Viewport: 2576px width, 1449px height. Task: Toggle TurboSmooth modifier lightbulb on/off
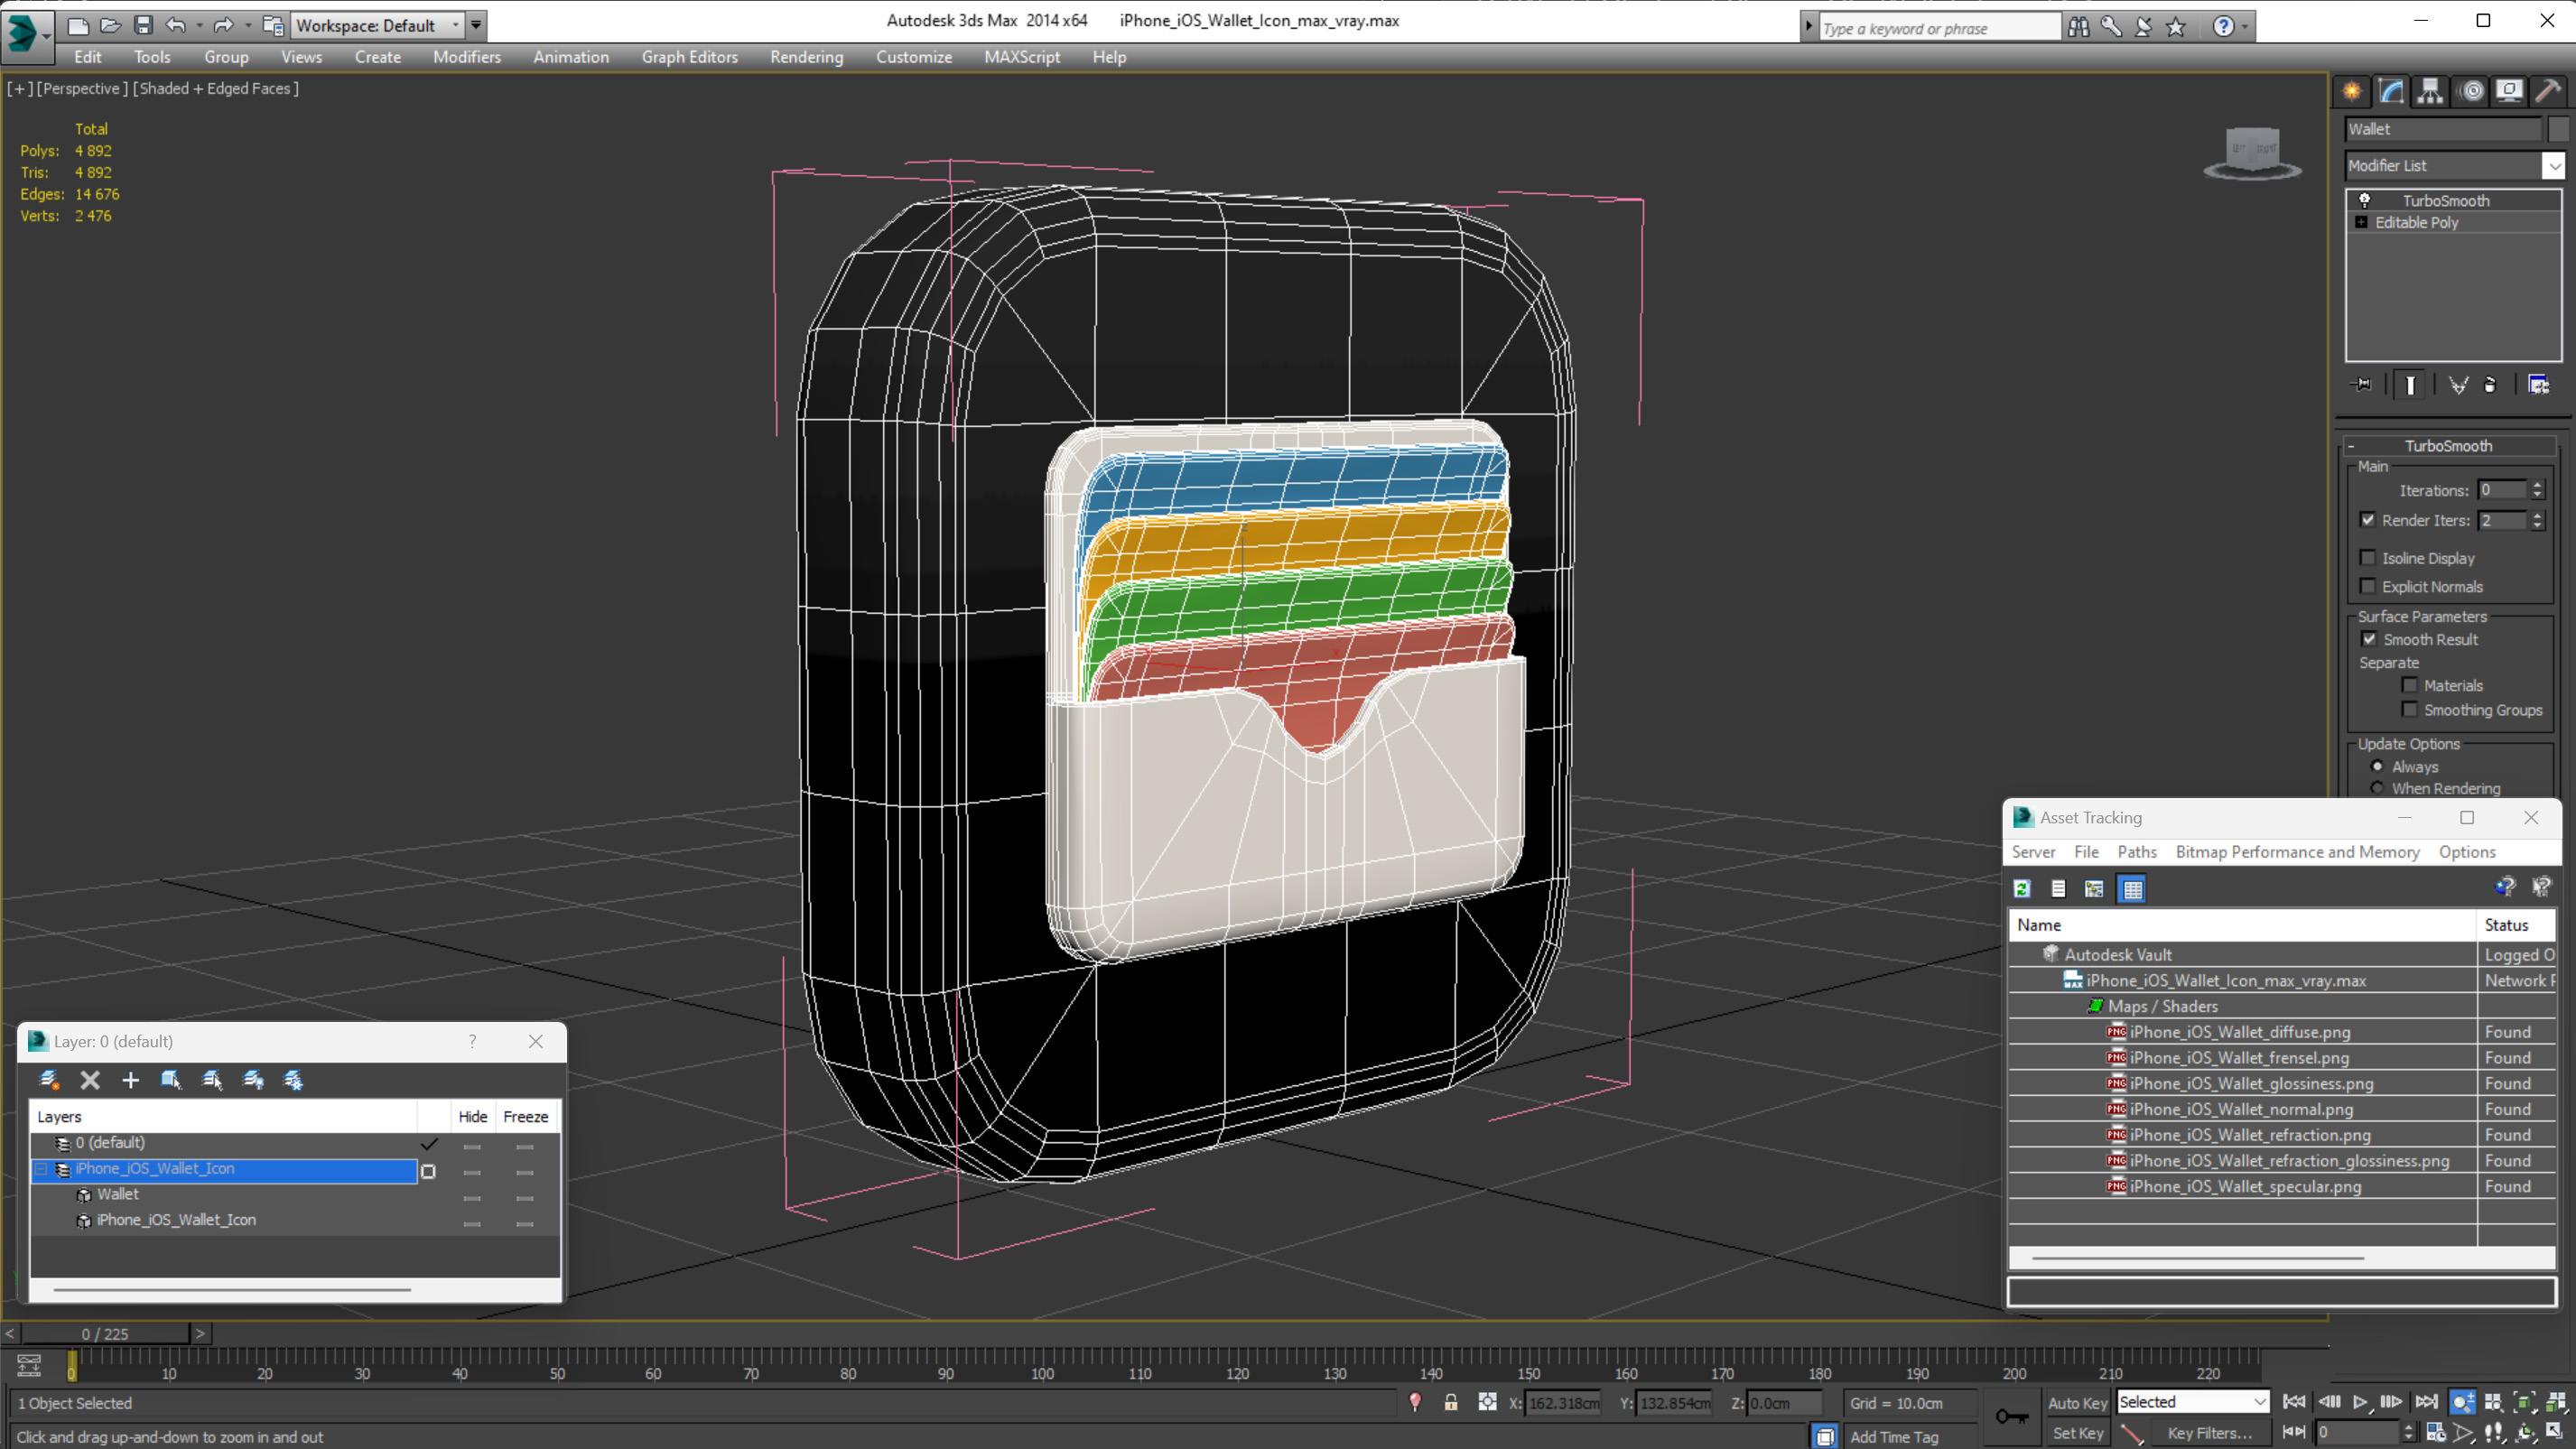[x=2365, y=201]
